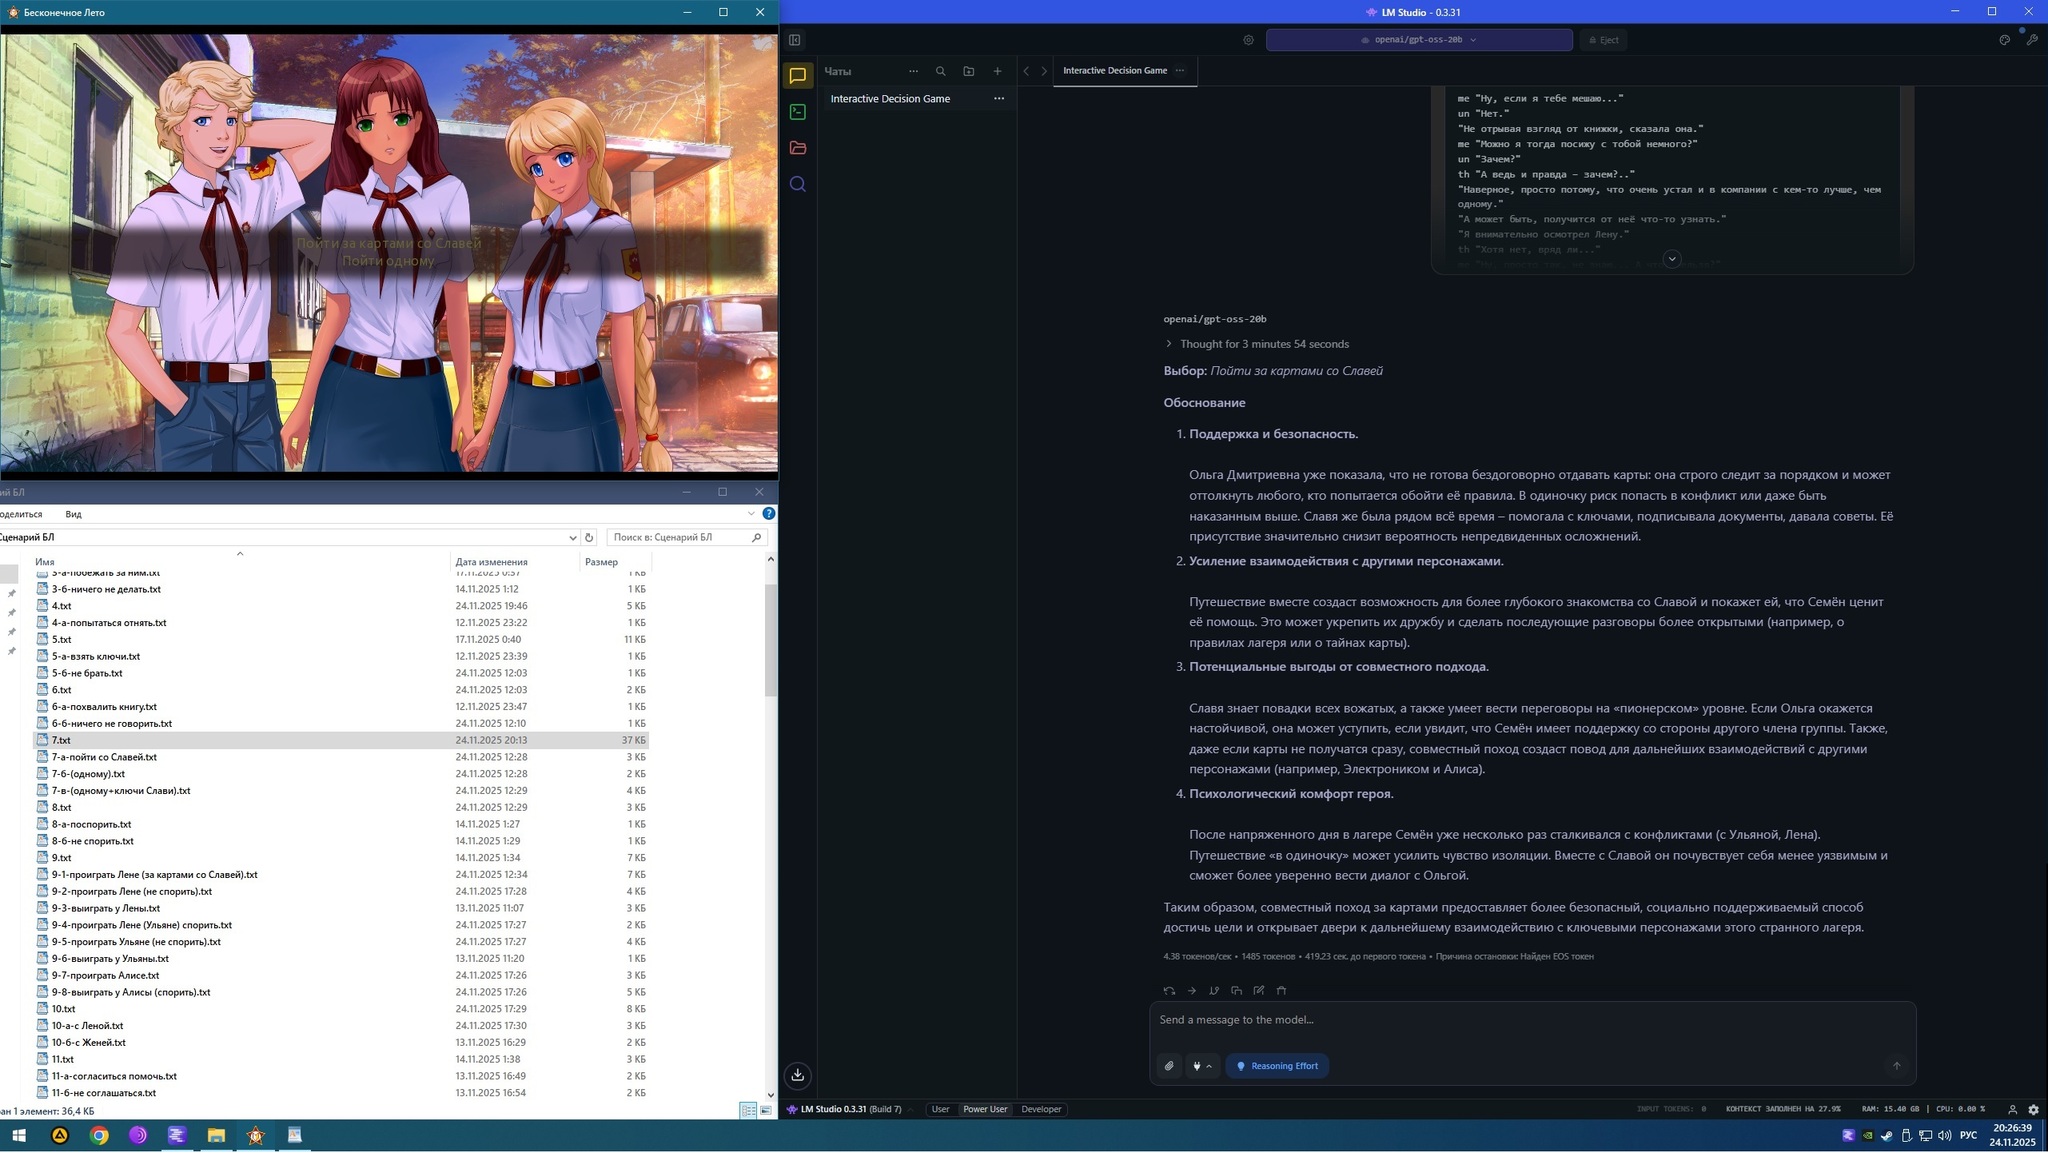Switch to User mode
2048x1153 pixels.
[939, 1109]
